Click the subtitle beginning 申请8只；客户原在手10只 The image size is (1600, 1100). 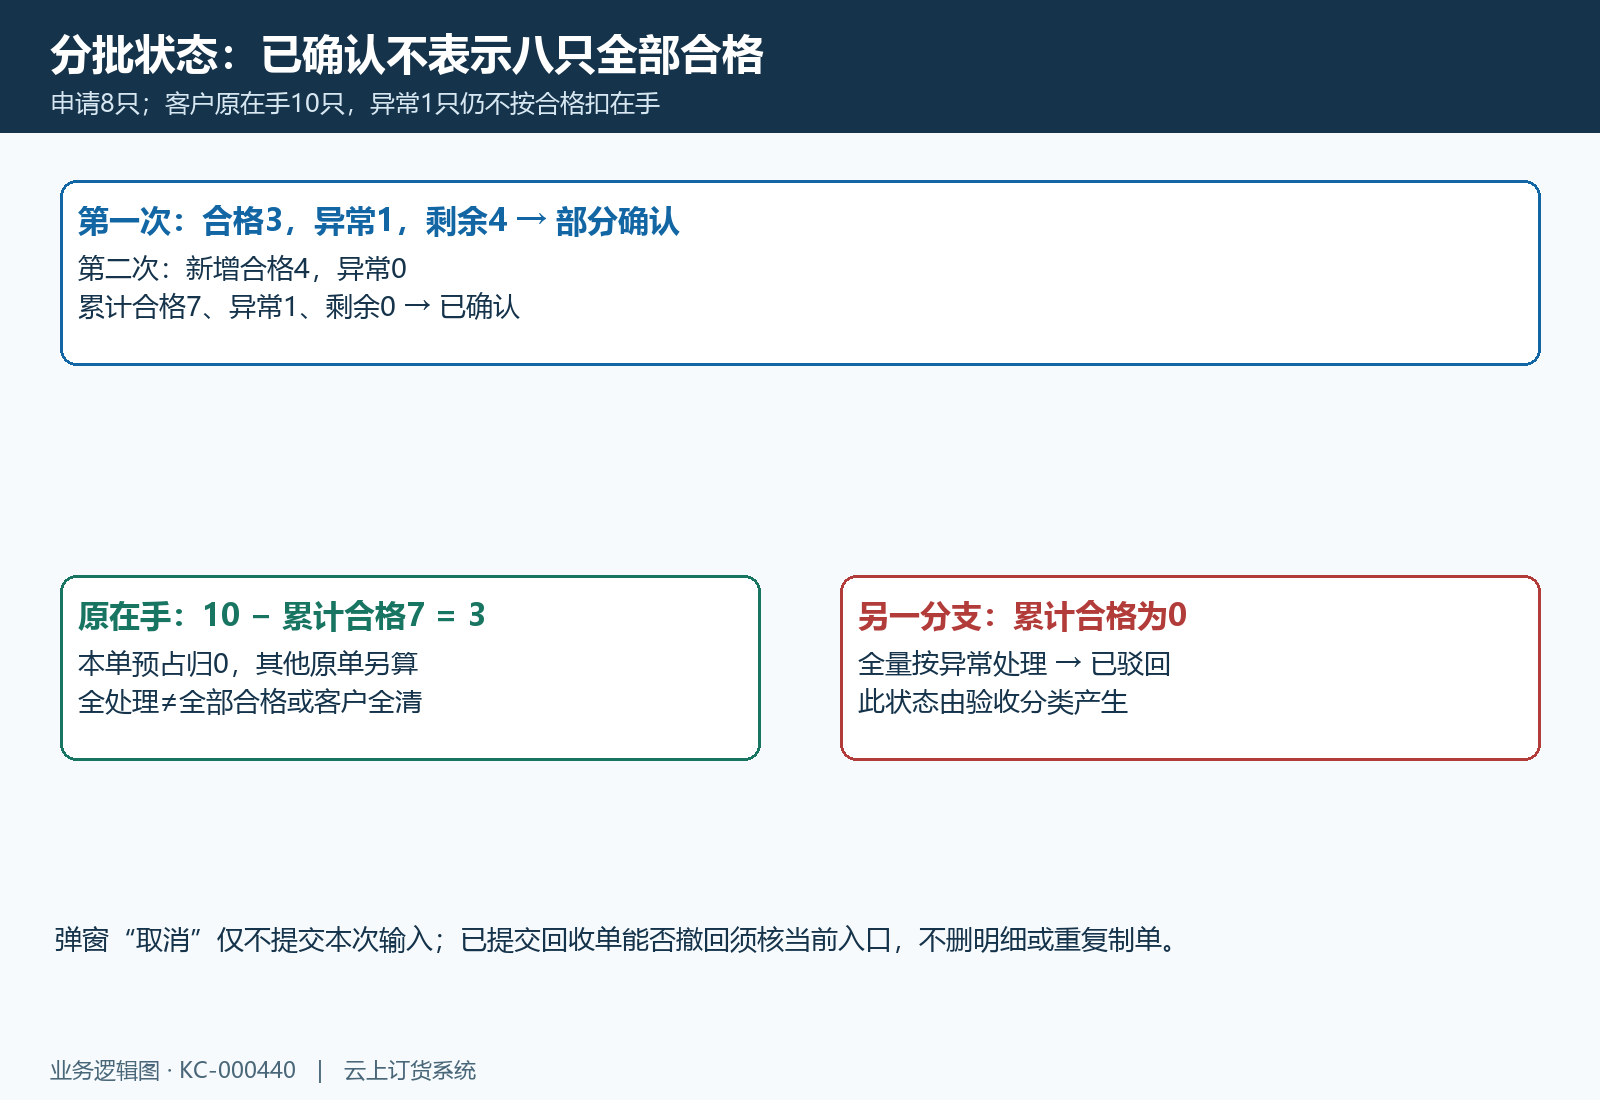point(355,104)
